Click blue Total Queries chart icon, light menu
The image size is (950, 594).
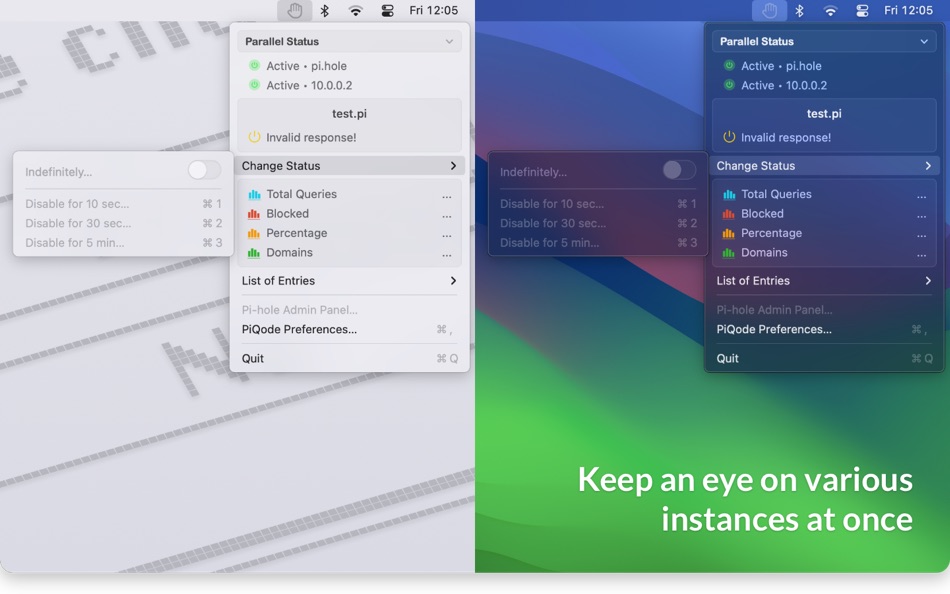(254, 195)
